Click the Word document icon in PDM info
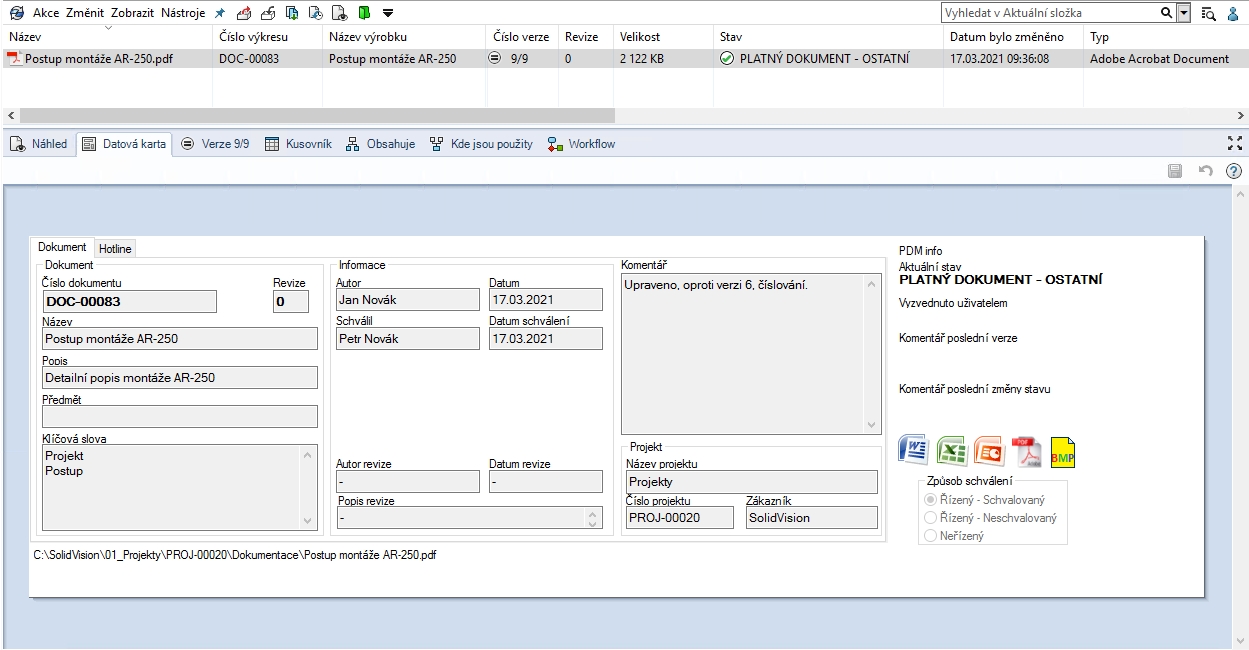This screenshot has width=1249, height=650. (x=914, y=451)
